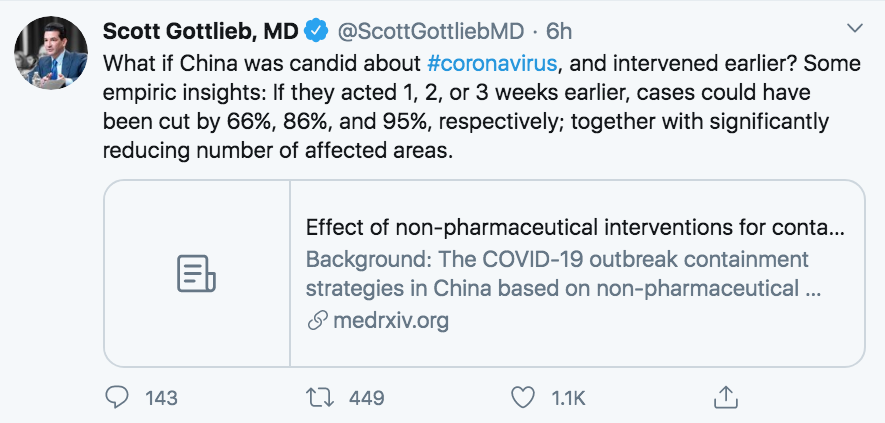Click the card Background description text
This screenshot has width=885, height=423.
pyautogui.click(x=563, y=274)
